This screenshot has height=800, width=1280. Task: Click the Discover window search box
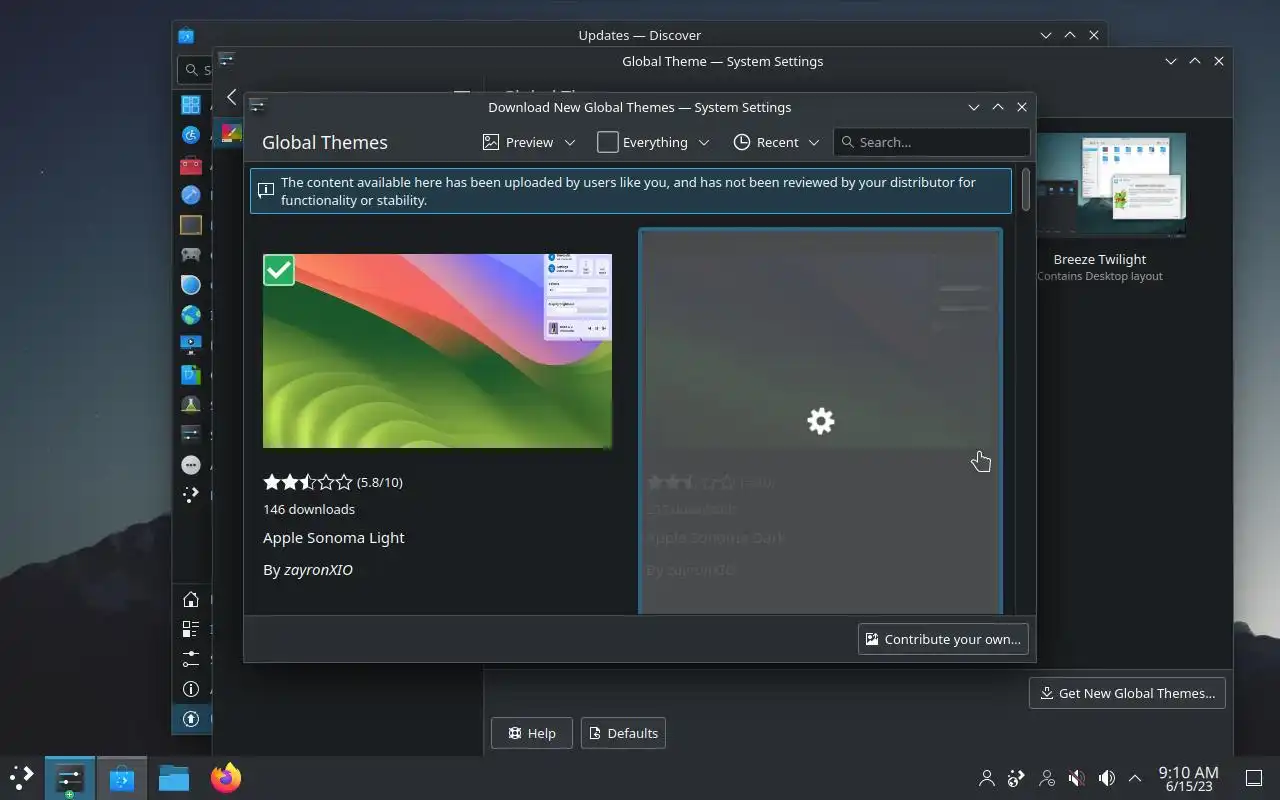click(x=195, y=70)
